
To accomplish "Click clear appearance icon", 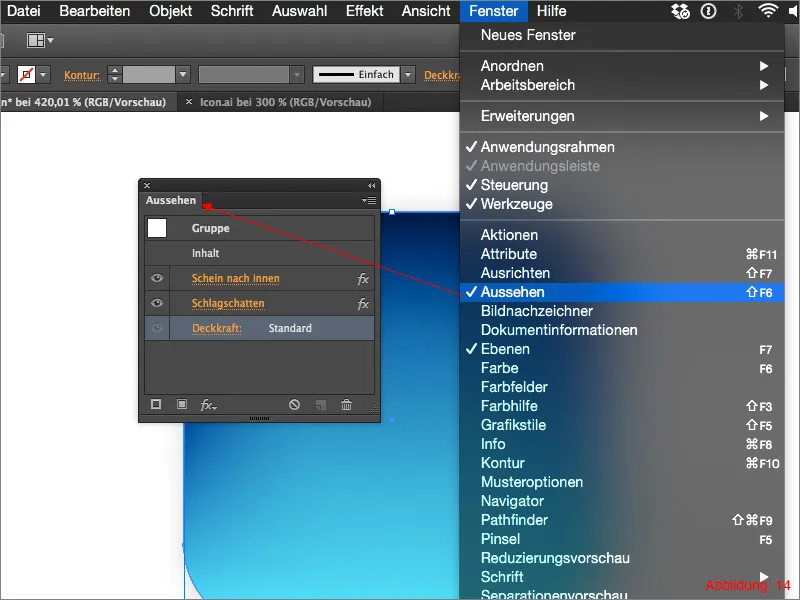I will (x=294, y=405).
